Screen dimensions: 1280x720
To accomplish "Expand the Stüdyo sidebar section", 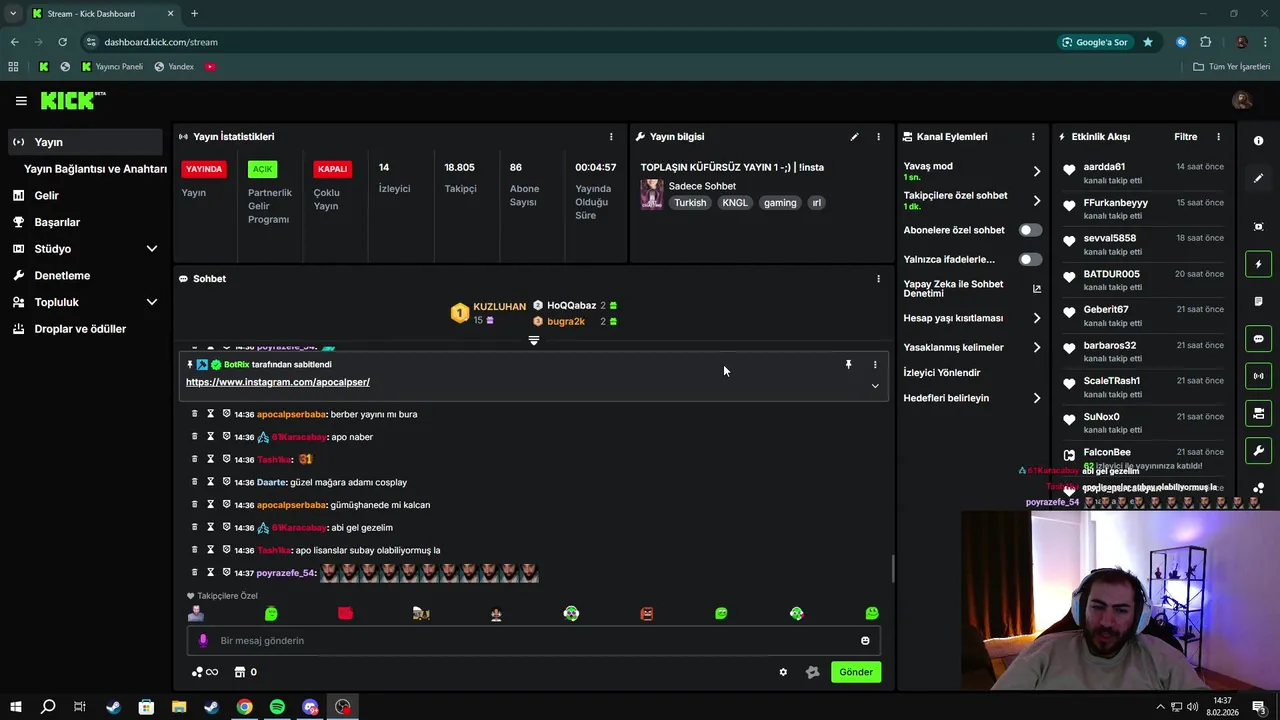I will (152, 249).
